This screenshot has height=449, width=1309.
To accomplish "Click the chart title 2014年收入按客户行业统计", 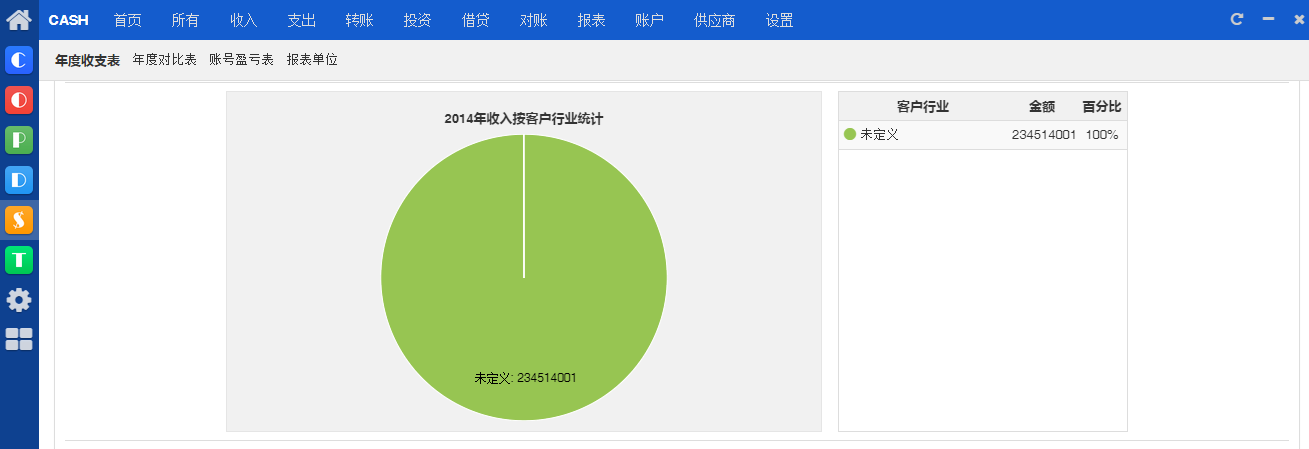I will 524,118.
